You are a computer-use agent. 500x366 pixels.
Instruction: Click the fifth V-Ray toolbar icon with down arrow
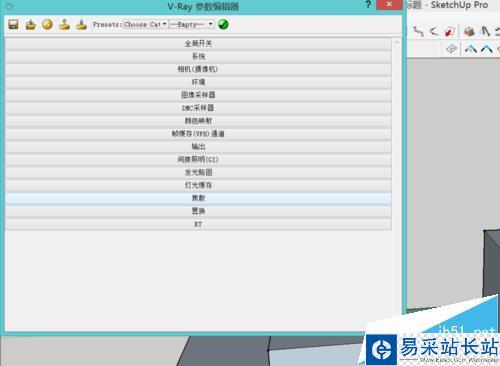81,25
